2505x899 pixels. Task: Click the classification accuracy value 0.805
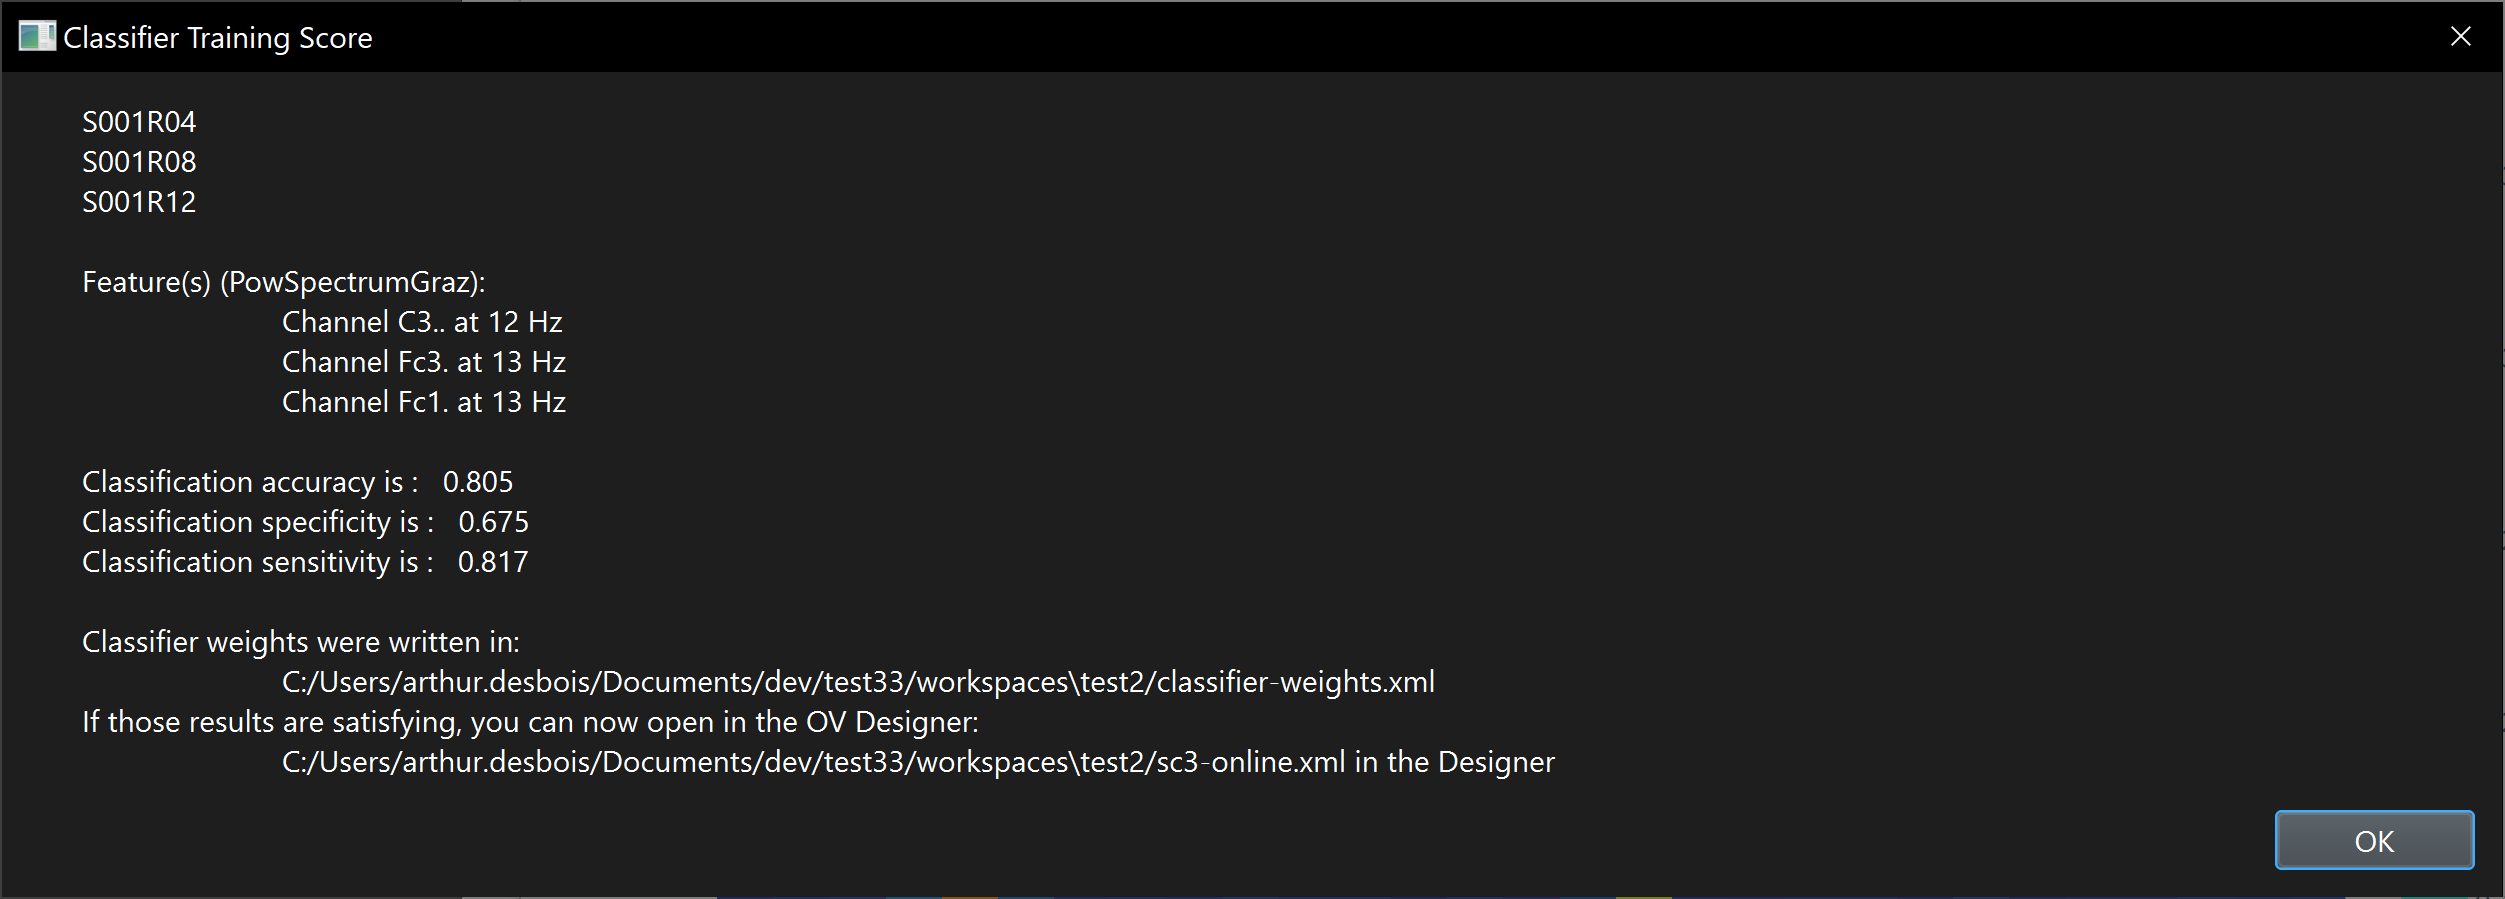478,482
